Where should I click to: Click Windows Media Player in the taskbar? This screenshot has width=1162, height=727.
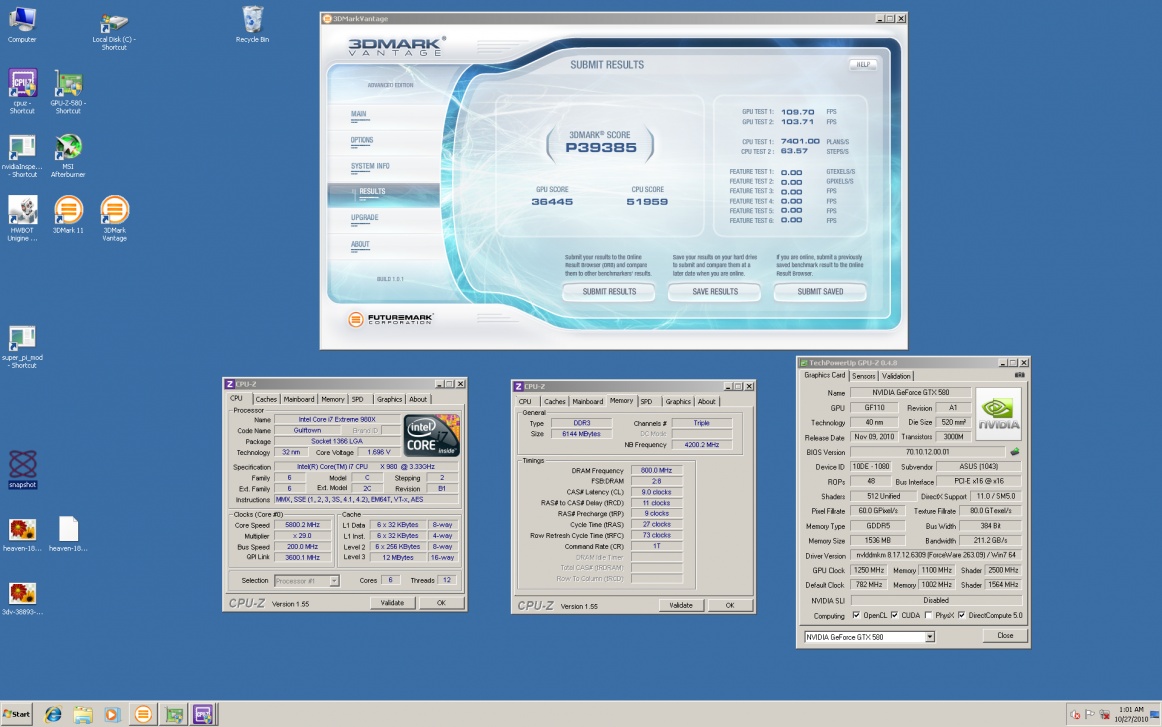tap(112, 714)
